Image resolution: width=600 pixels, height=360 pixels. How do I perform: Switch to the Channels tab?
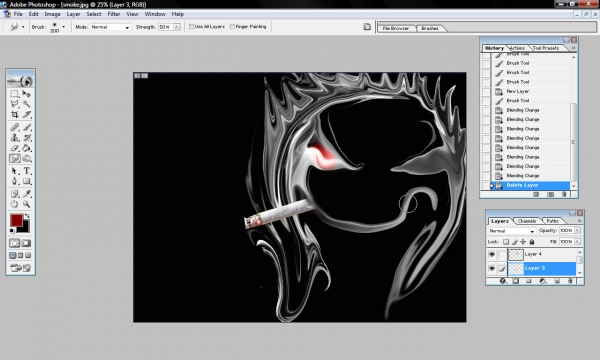coord(527,221)
